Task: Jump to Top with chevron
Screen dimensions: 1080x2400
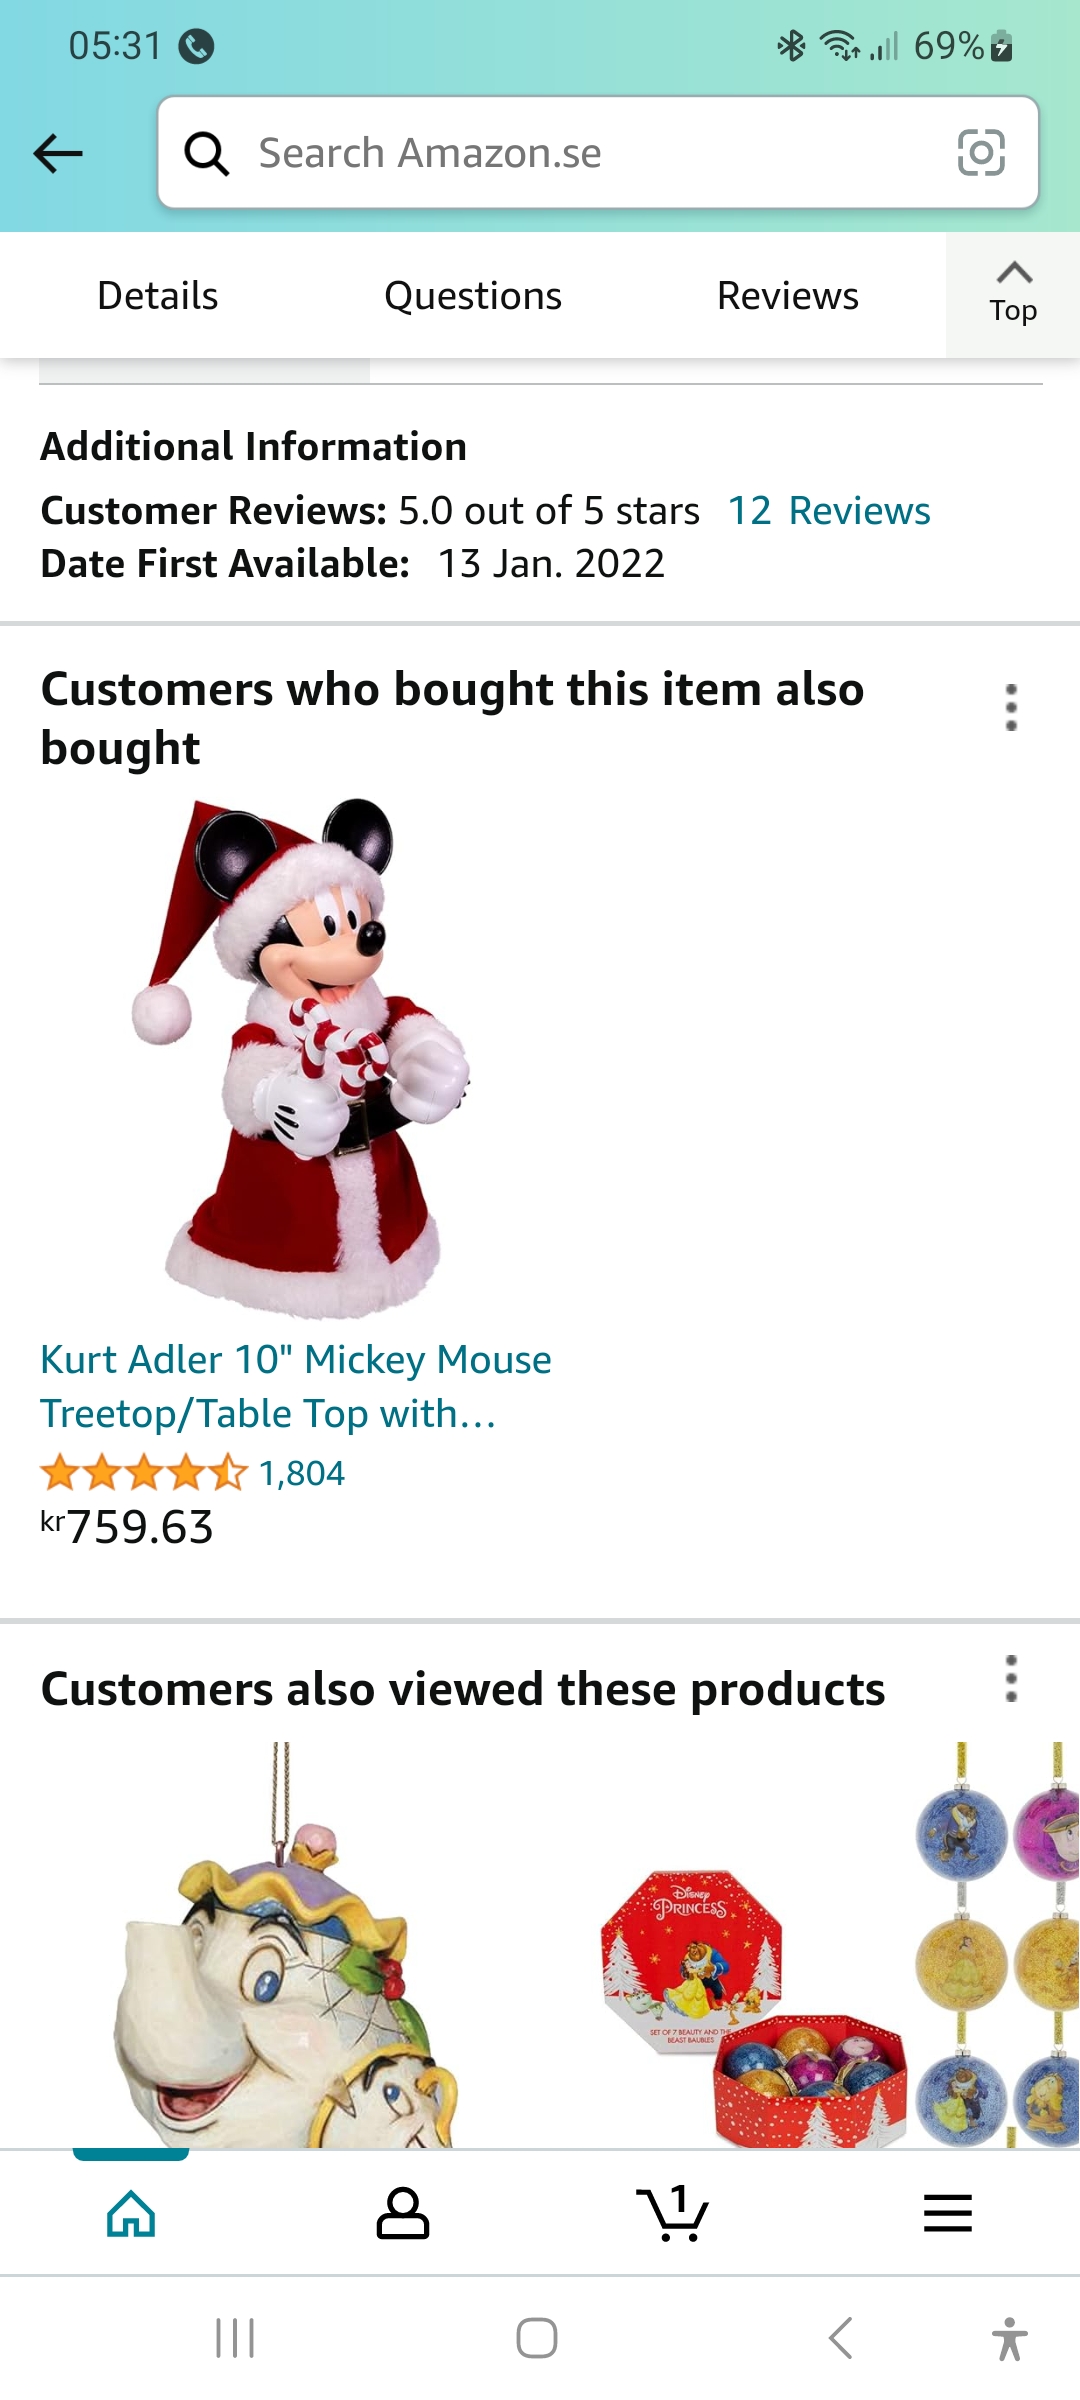Action: (x=1013, y=295)
